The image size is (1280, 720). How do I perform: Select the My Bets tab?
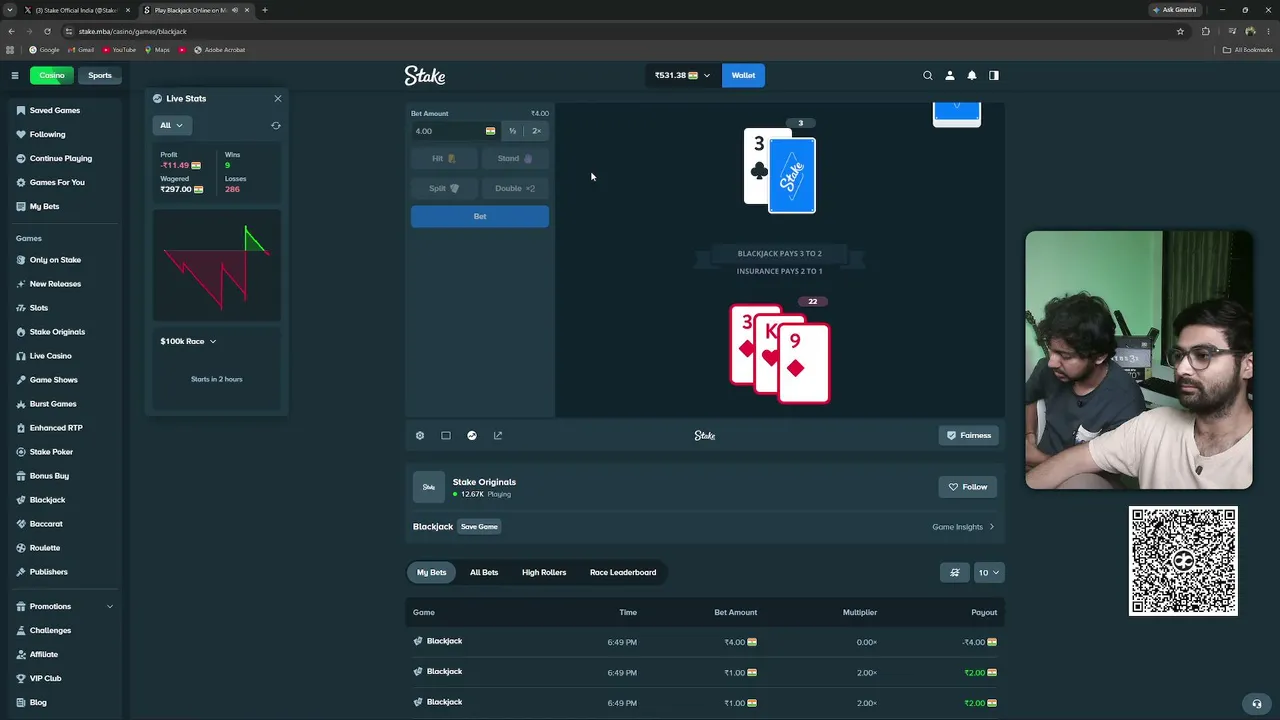point(431,572)
